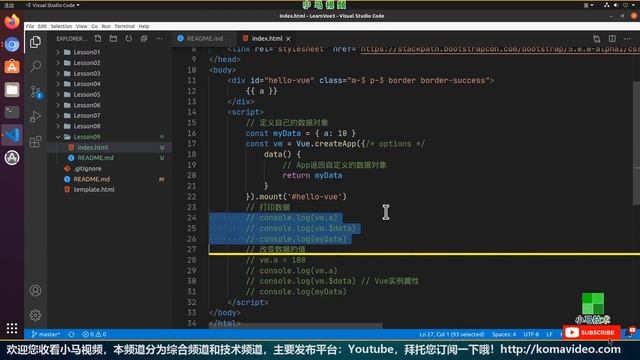Launch Firefox from the Ubuntu dock
The height and width of the screenshot is (360, 640).
click(x=12, y=21)
